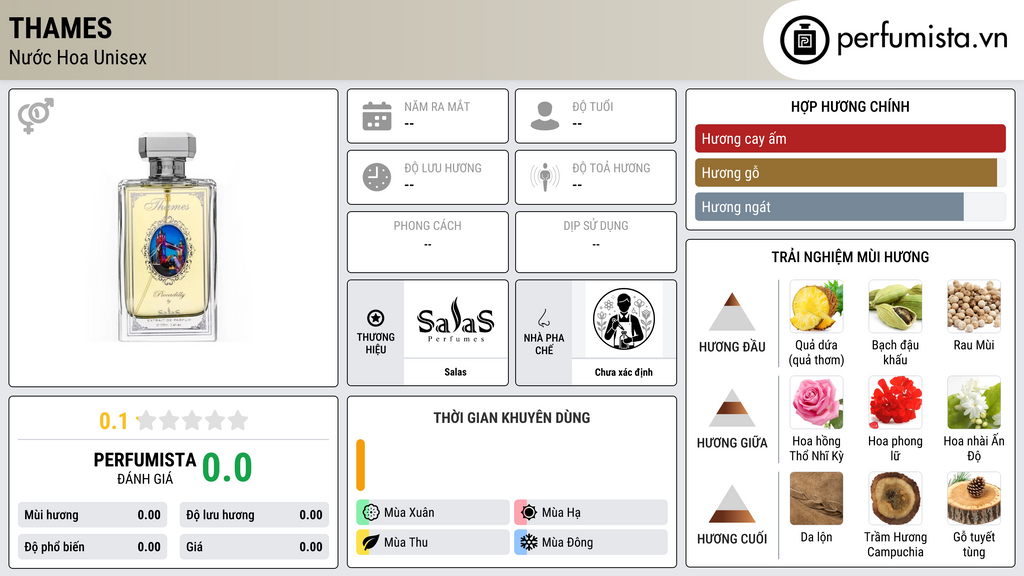The width and height of the screenshot is (1024, 576).
Task: Click the clock icon for Độ lưu hương
Action: pyautogui.click(x=377, y=177)
